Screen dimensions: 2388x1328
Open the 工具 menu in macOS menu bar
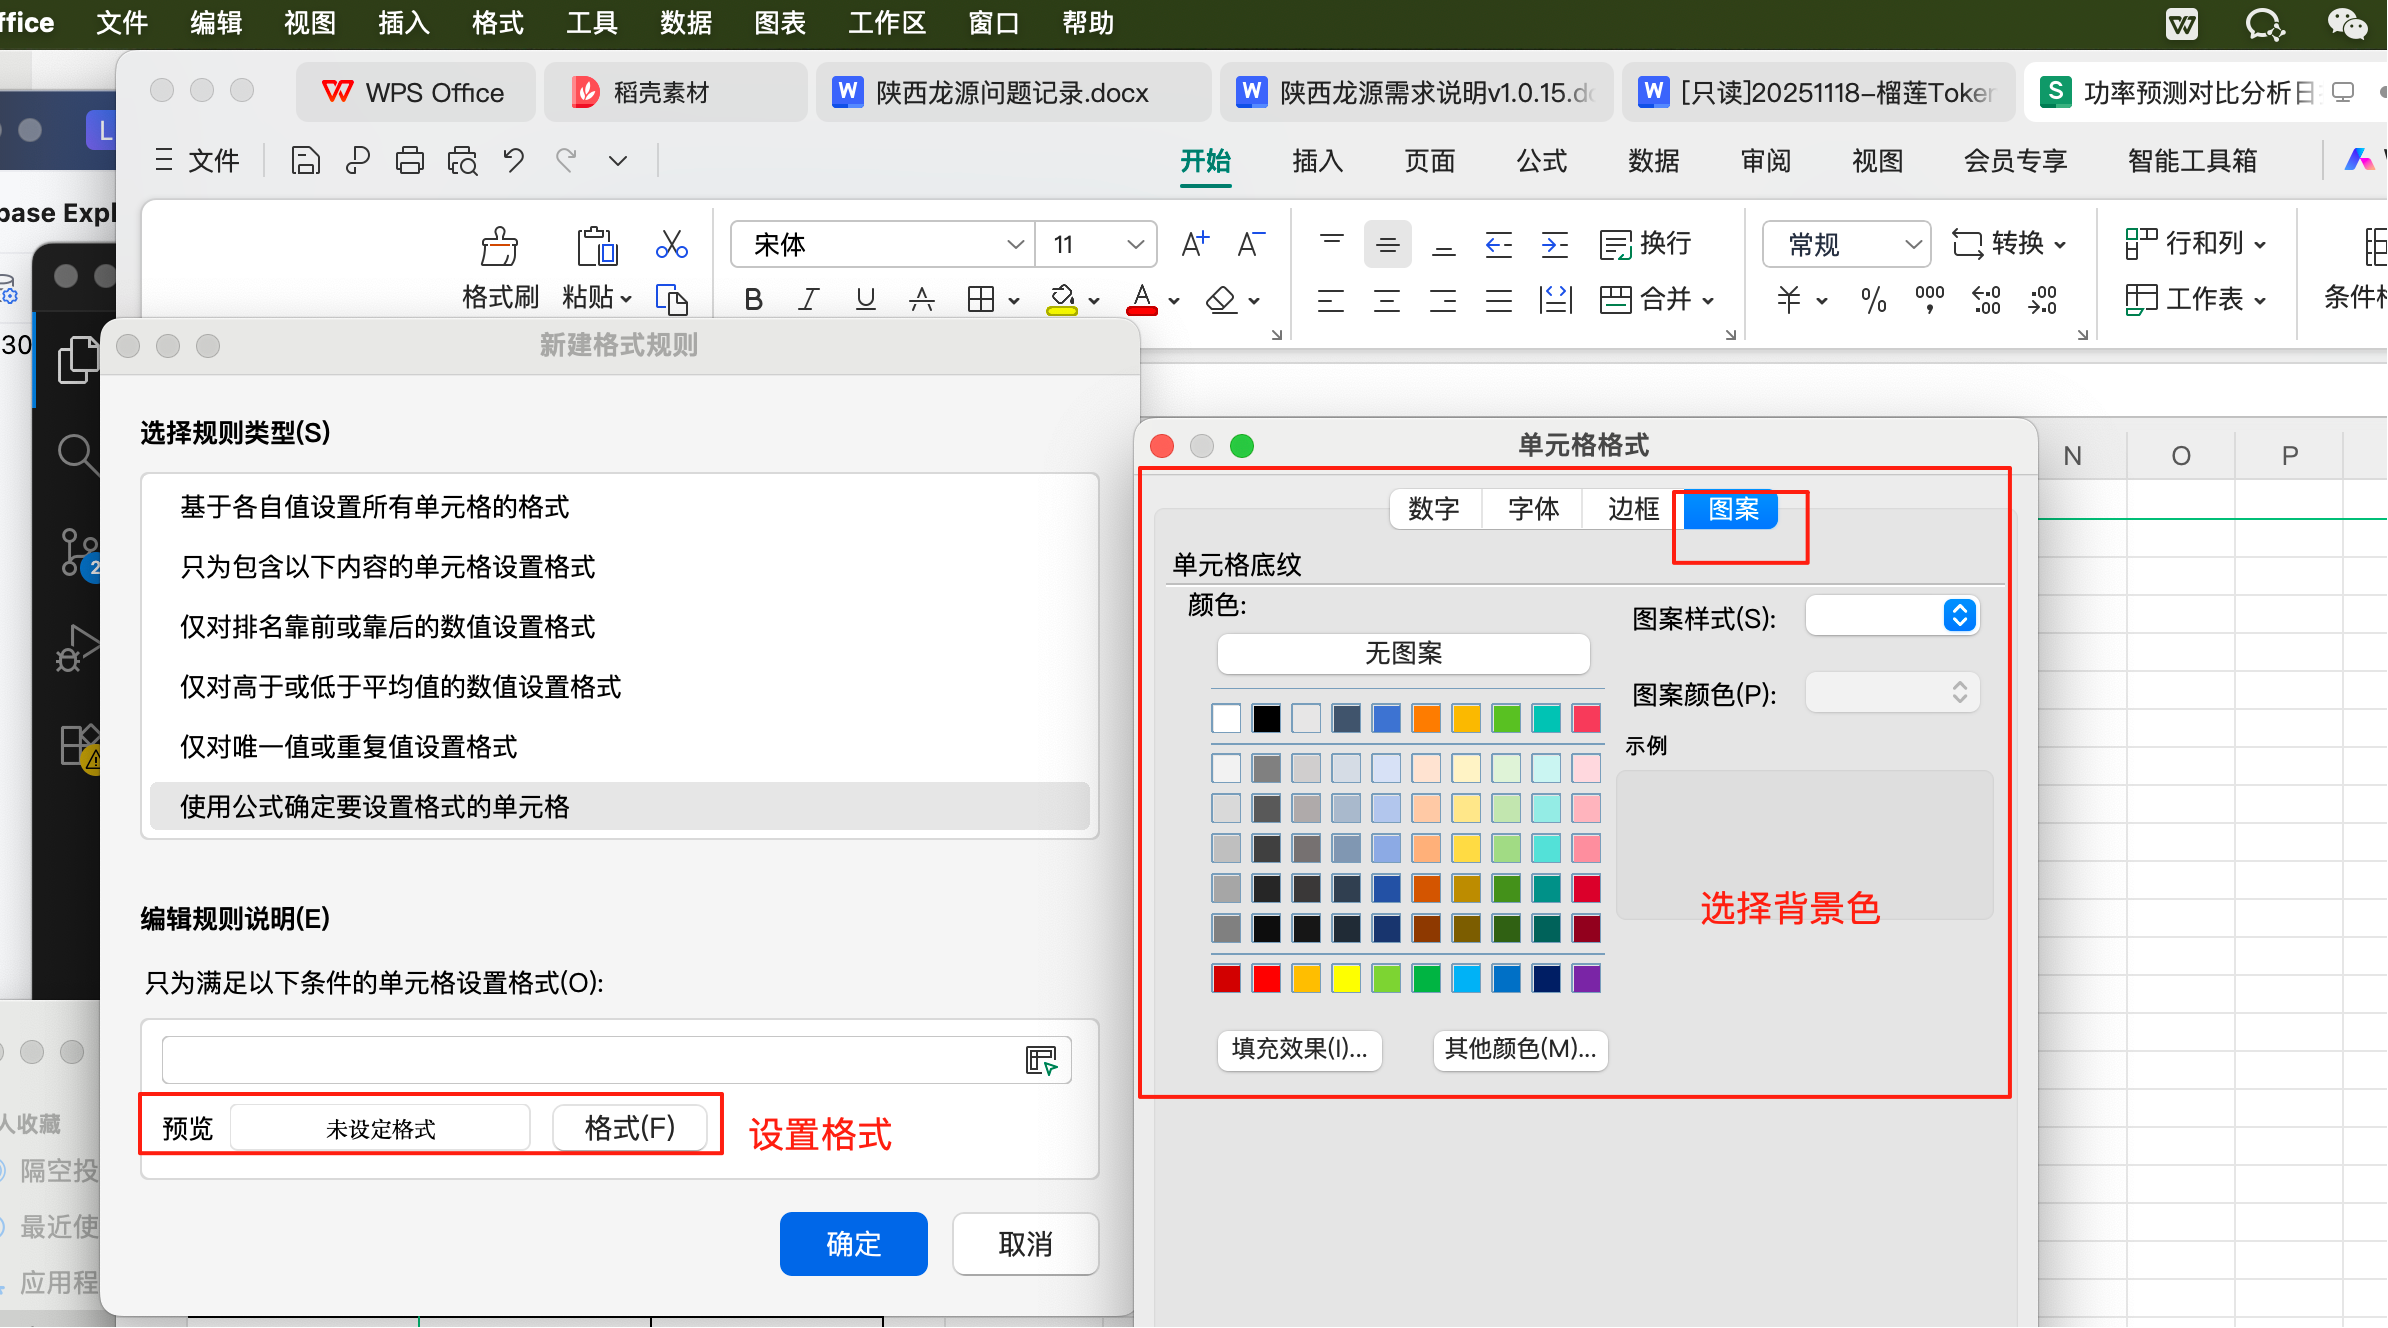(x=591, y=23)
